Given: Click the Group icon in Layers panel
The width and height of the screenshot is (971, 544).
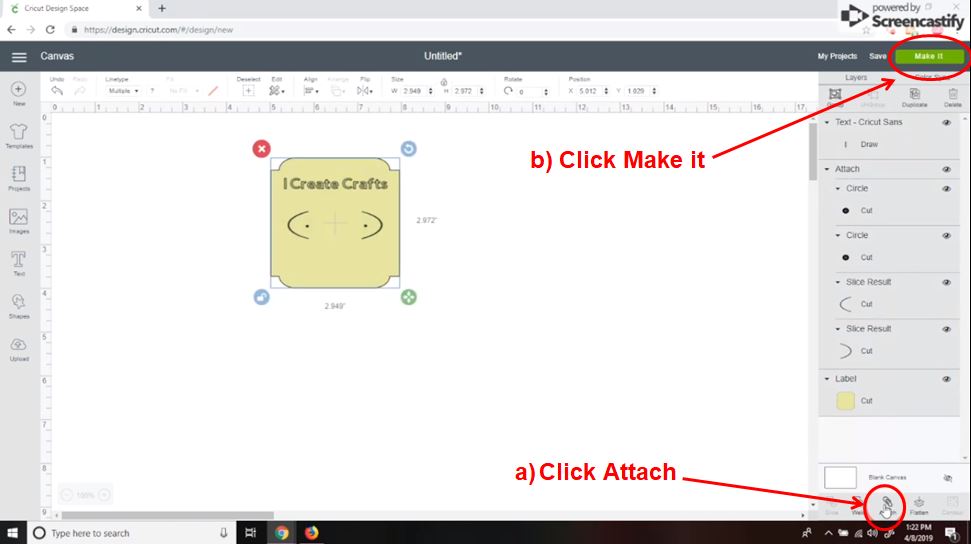Looking at the screenshot, I should click(x=835, y=94).
